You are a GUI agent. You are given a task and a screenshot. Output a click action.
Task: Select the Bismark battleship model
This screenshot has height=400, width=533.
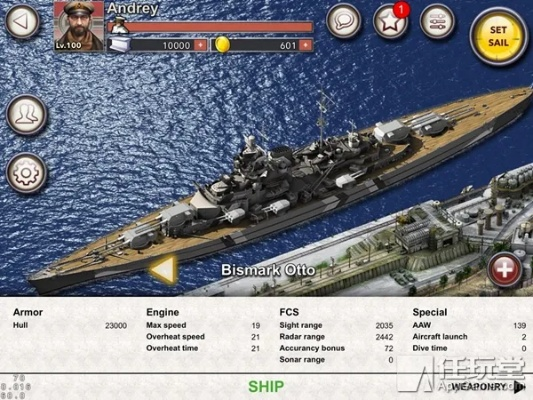[279, 190]
